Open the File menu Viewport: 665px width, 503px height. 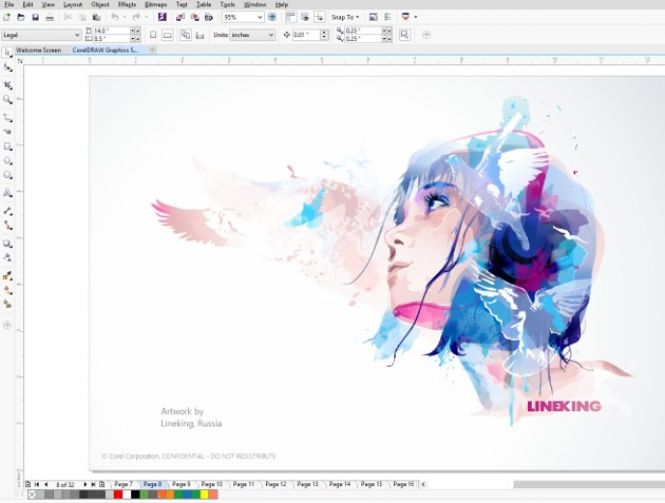click(8, 5)
